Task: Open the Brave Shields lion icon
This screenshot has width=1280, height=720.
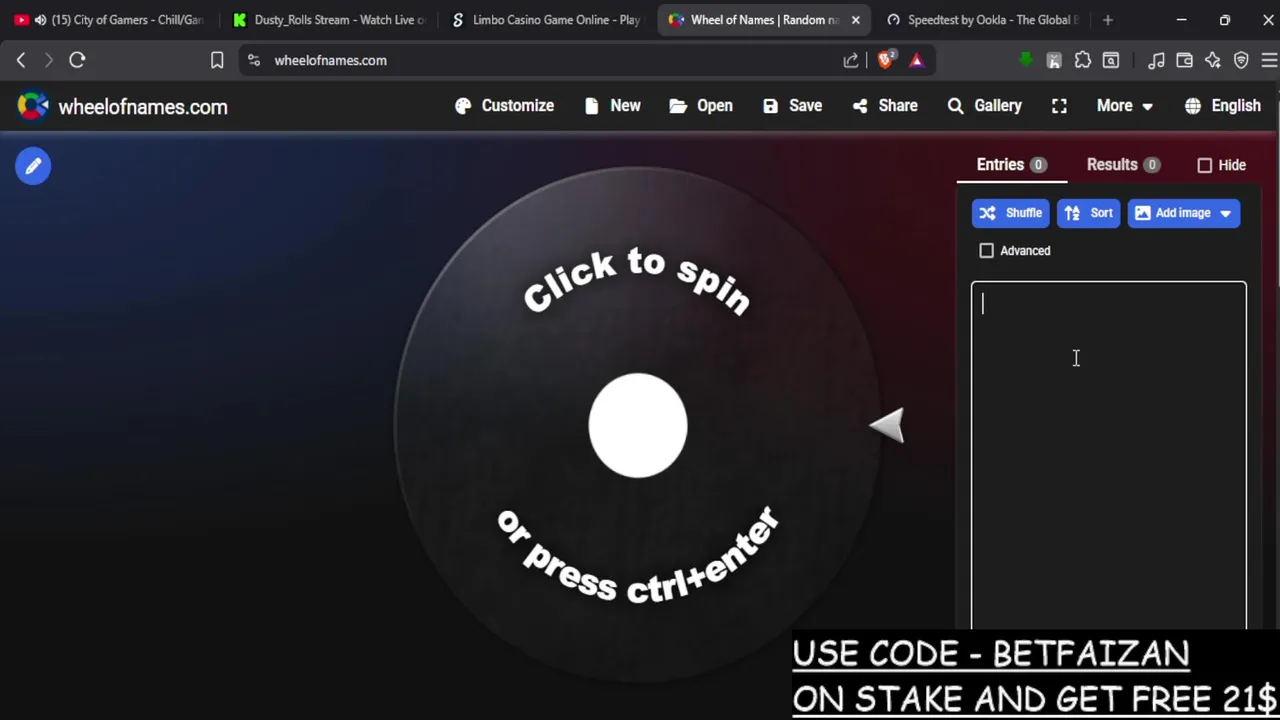Action: point(885,60)
